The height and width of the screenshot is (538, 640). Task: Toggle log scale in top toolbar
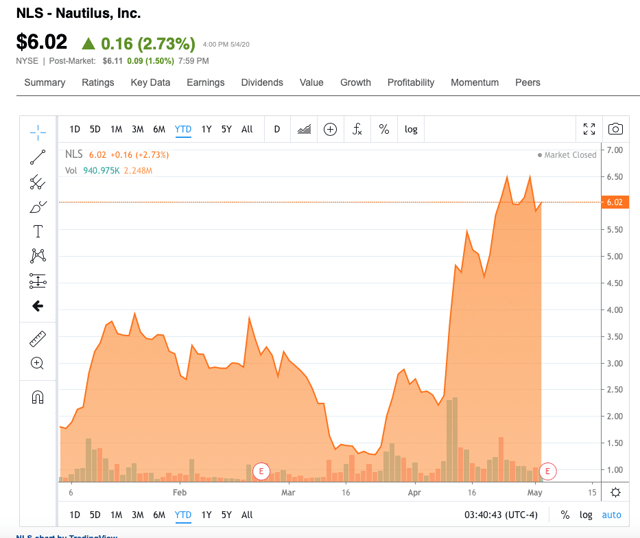pyautogui.click(x=411, y=129)
